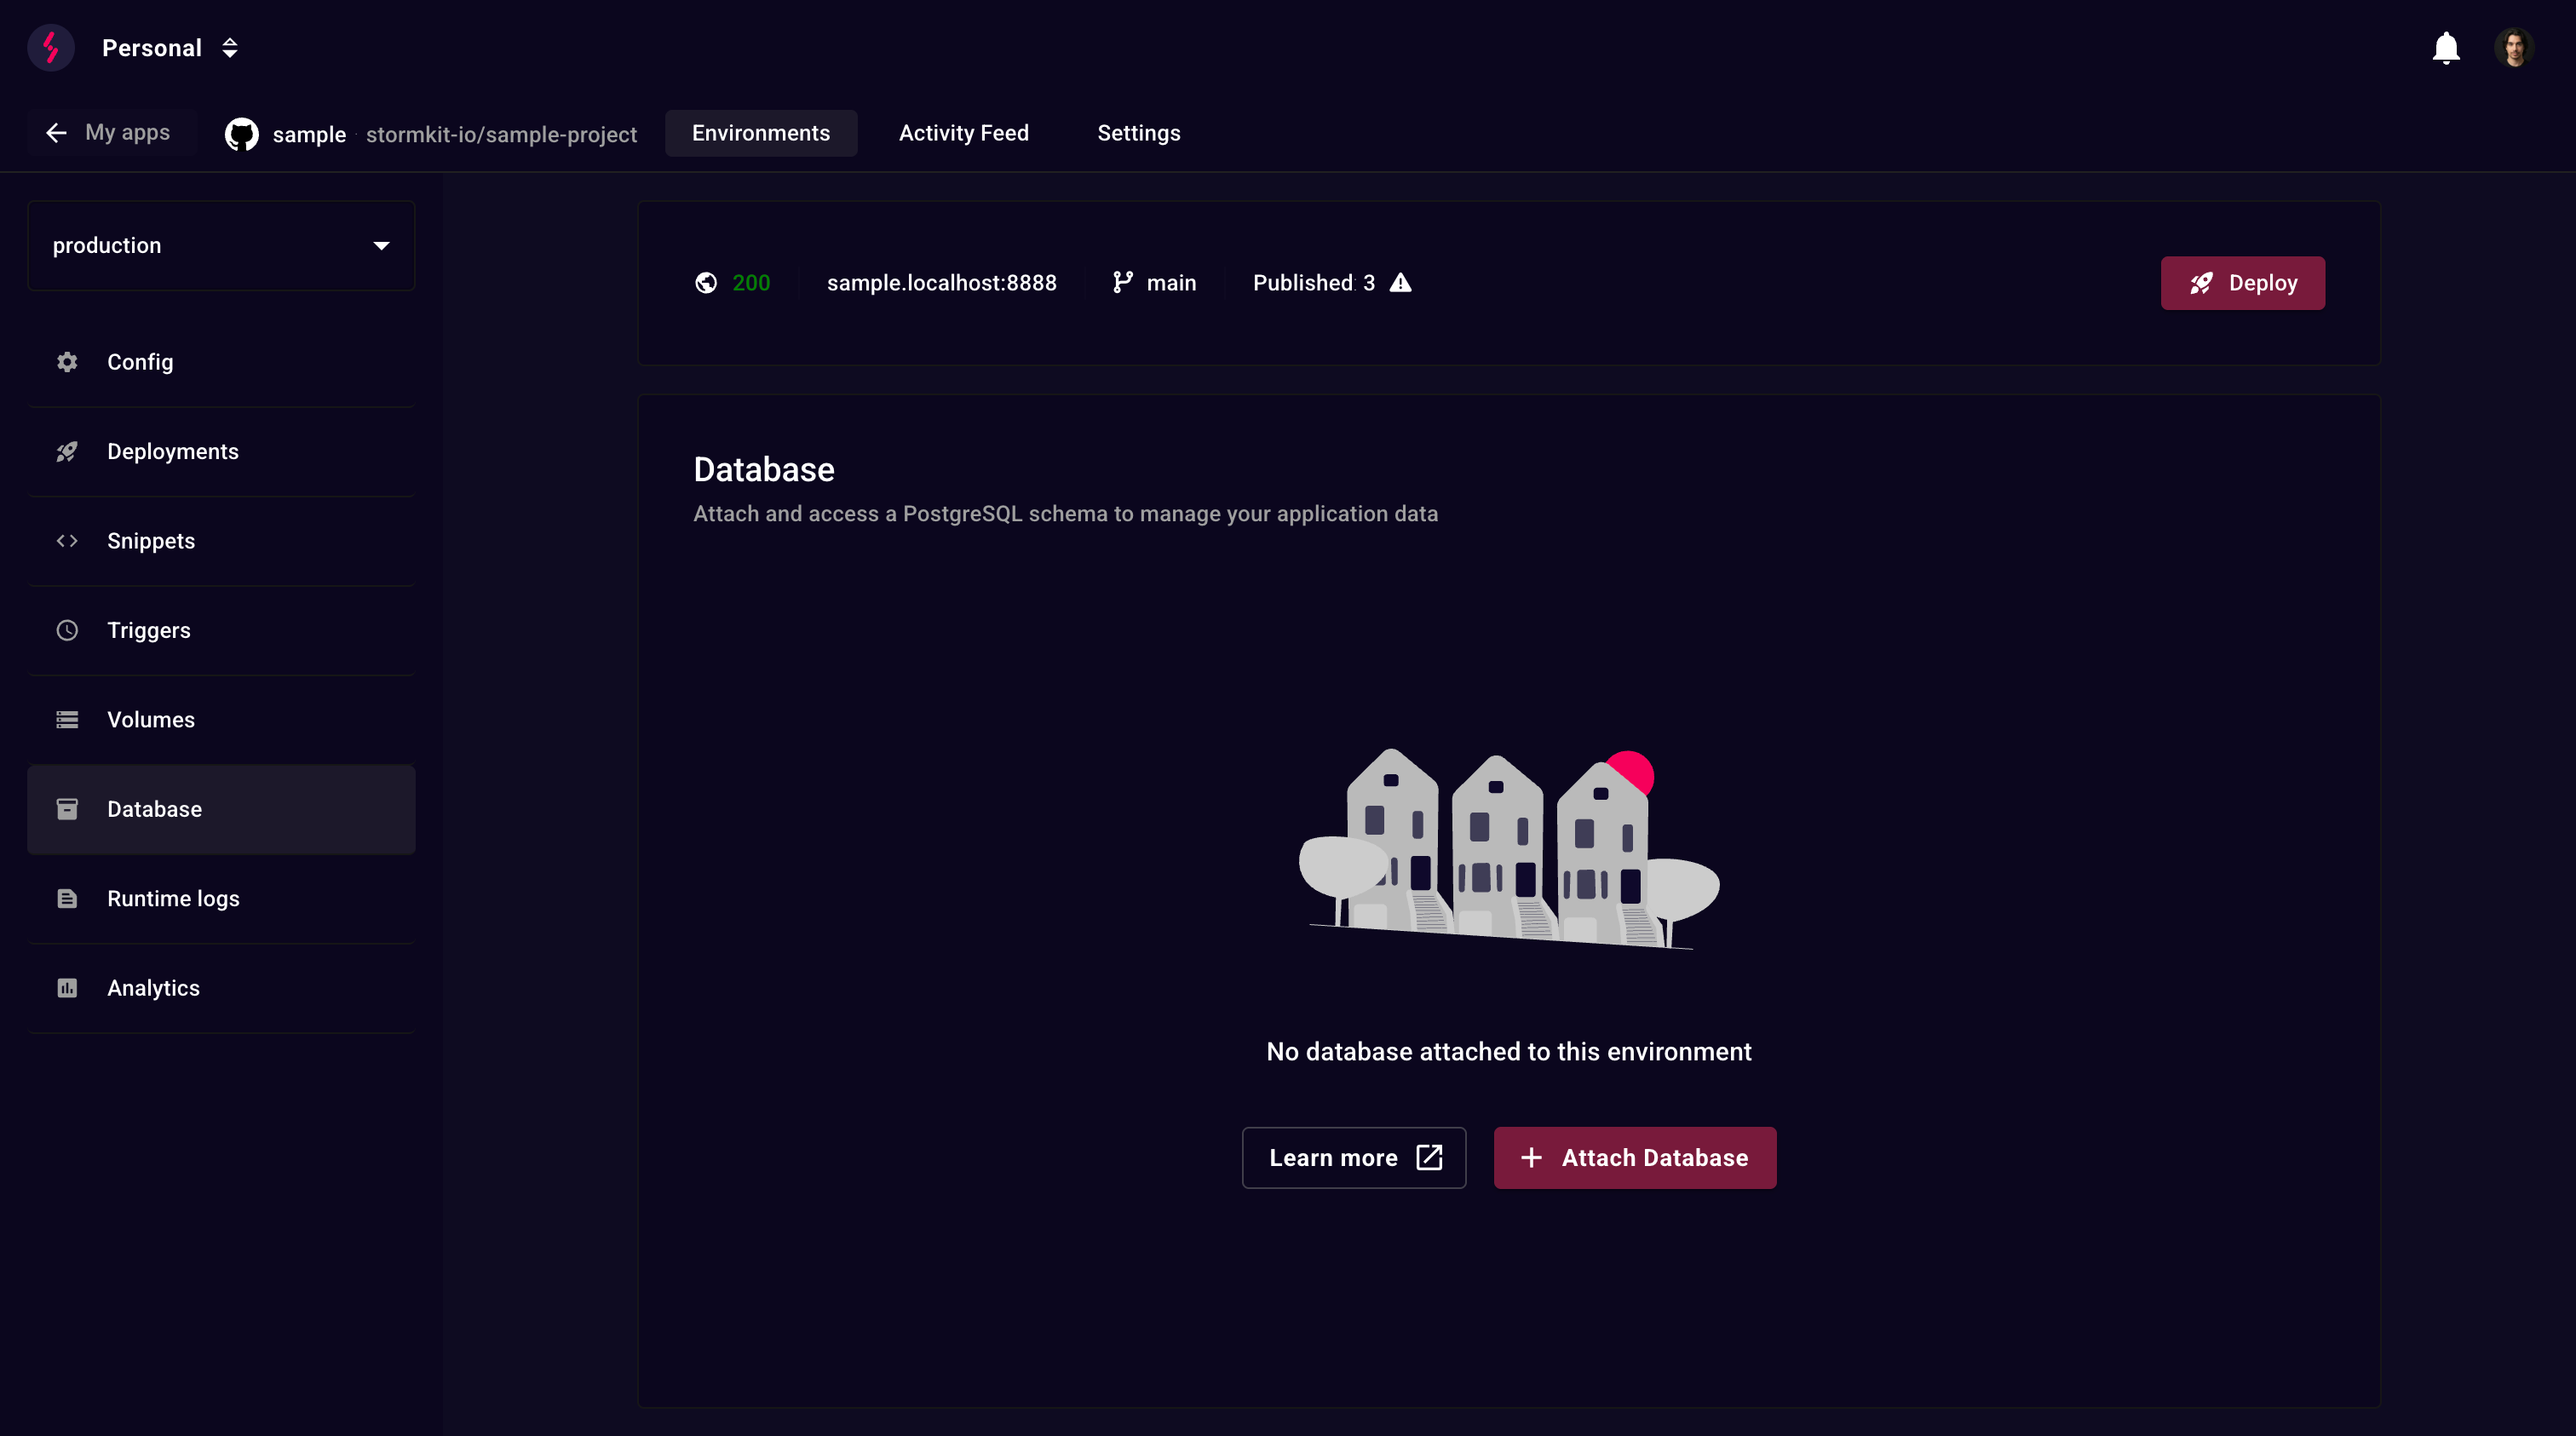Click the Stormkit logo top left
Screen dimensions: 2576x1436
pyautogui.click(x=50, y=47)
